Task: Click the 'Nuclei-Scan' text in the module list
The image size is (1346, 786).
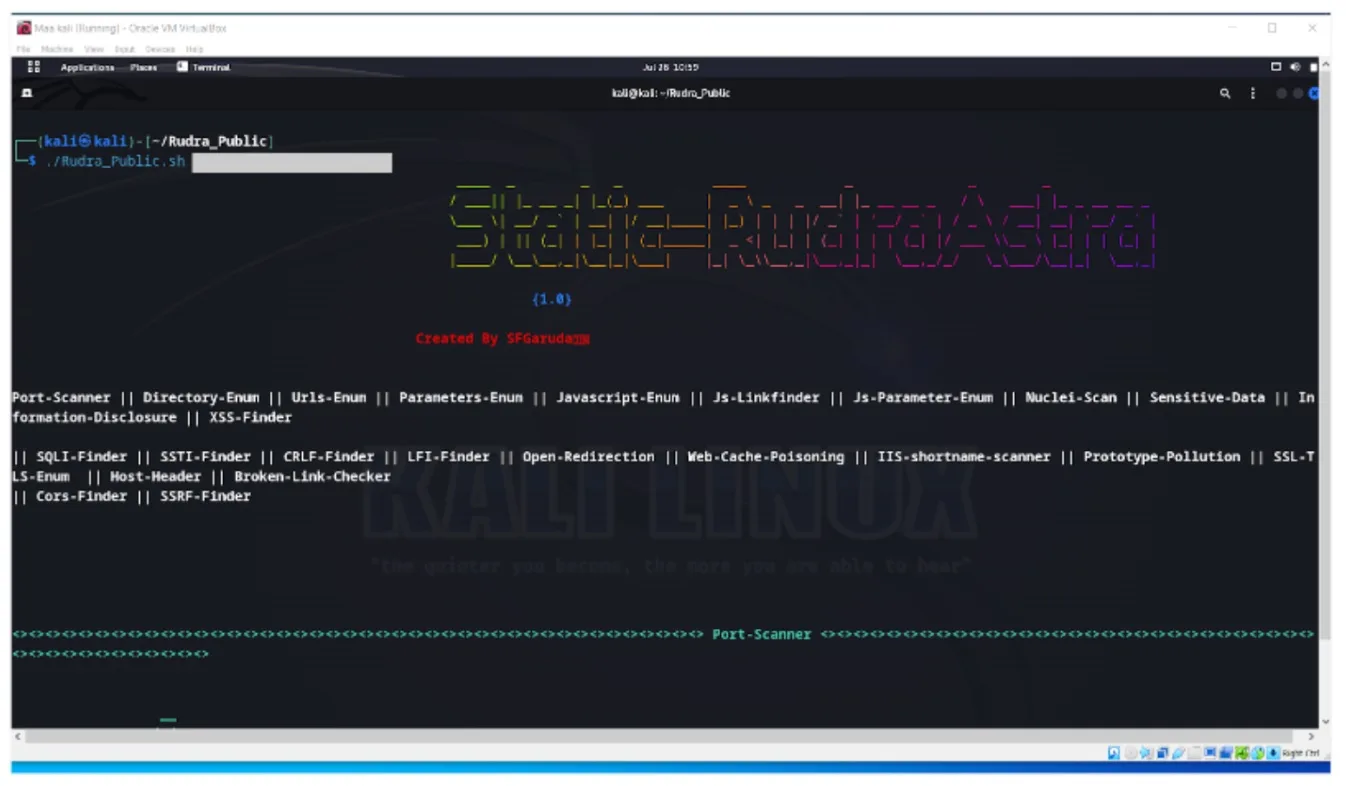Action: tap(1071, 397)
